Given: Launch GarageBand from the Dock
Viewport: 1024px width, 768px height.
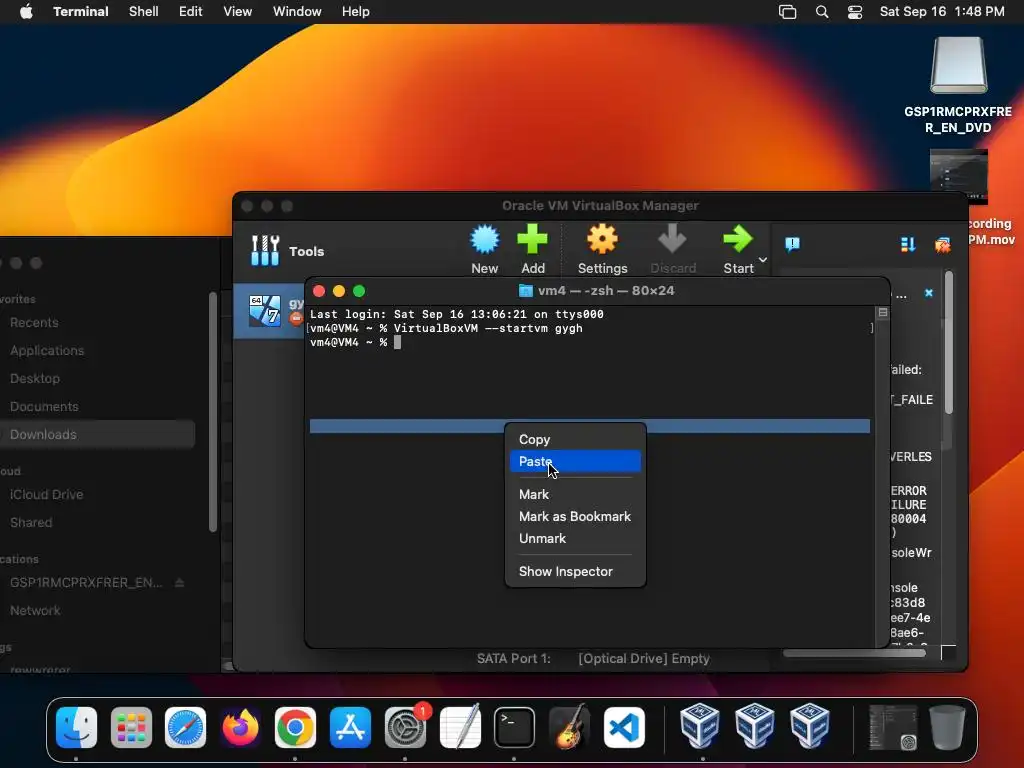Looking at the screenshot, I should (569, 727).
